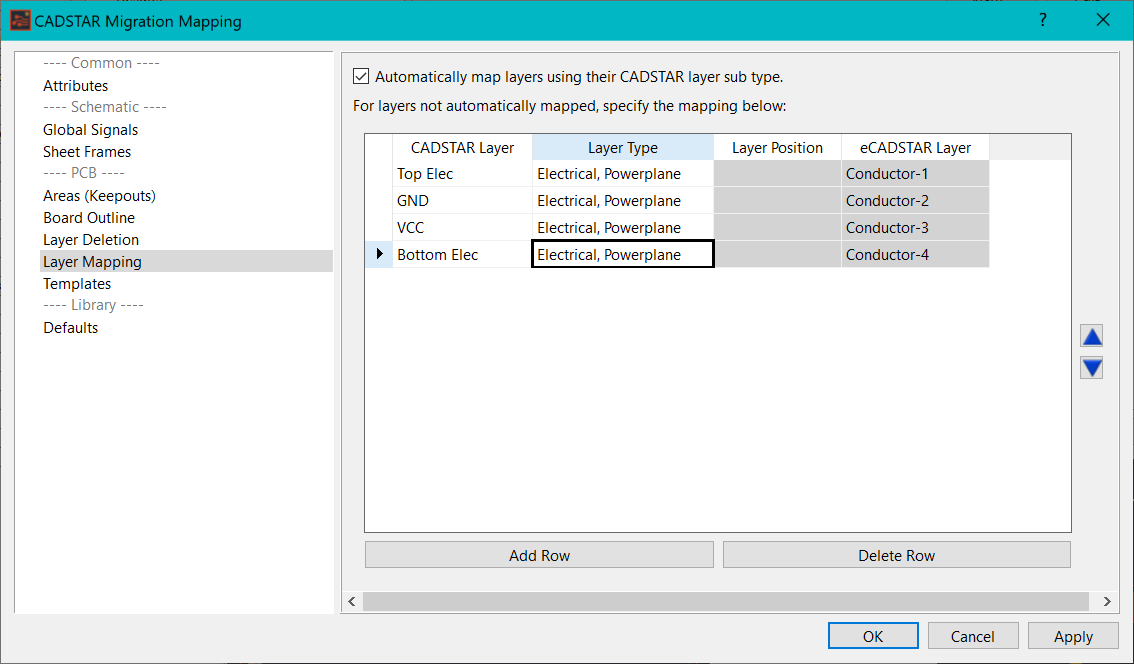Move the selected row up with blue arrow

point(1091,336)
